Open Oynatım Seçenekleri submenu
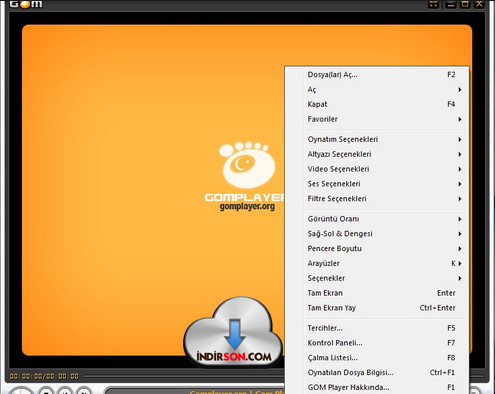495x394 pixels. (x=377, y=139)
